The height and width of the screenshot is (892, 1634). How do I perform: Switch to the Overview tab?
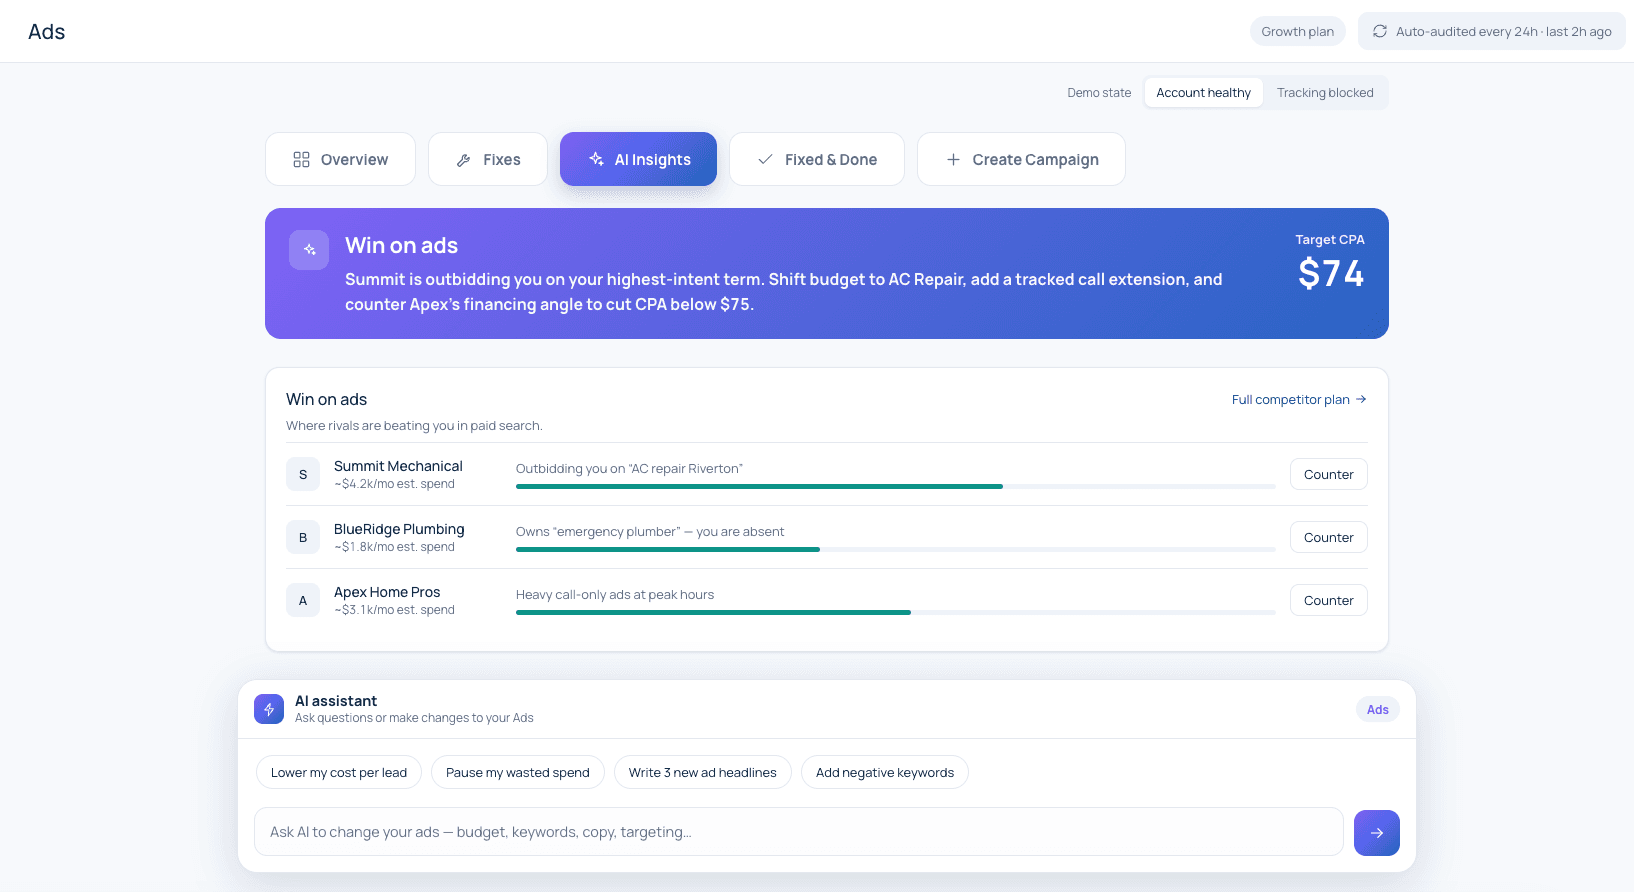pos(340,159)
